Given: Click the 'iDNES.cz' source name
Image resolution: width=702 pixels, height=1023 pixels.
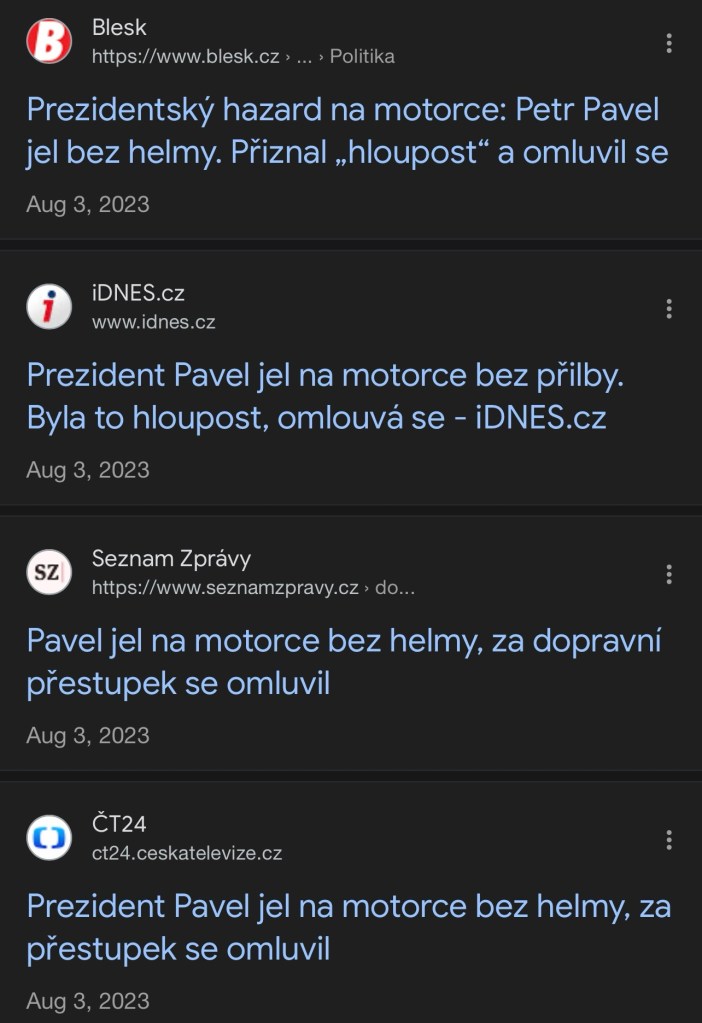Looking at the screenshot, I should (x=138, y=293).
